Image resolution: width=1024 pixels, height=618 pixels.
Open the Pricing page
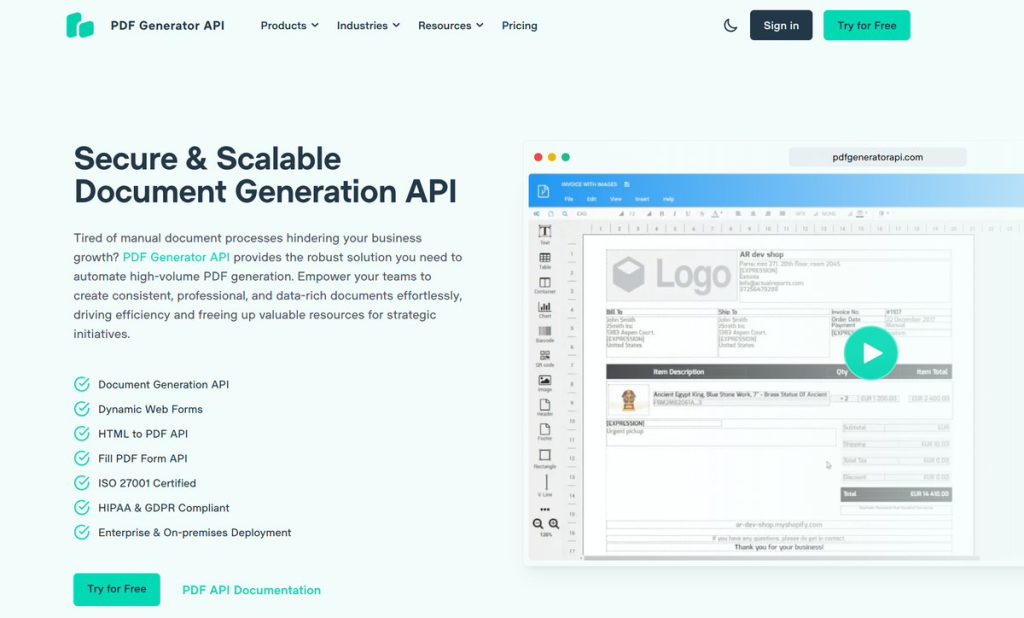[x=519, y=26]
